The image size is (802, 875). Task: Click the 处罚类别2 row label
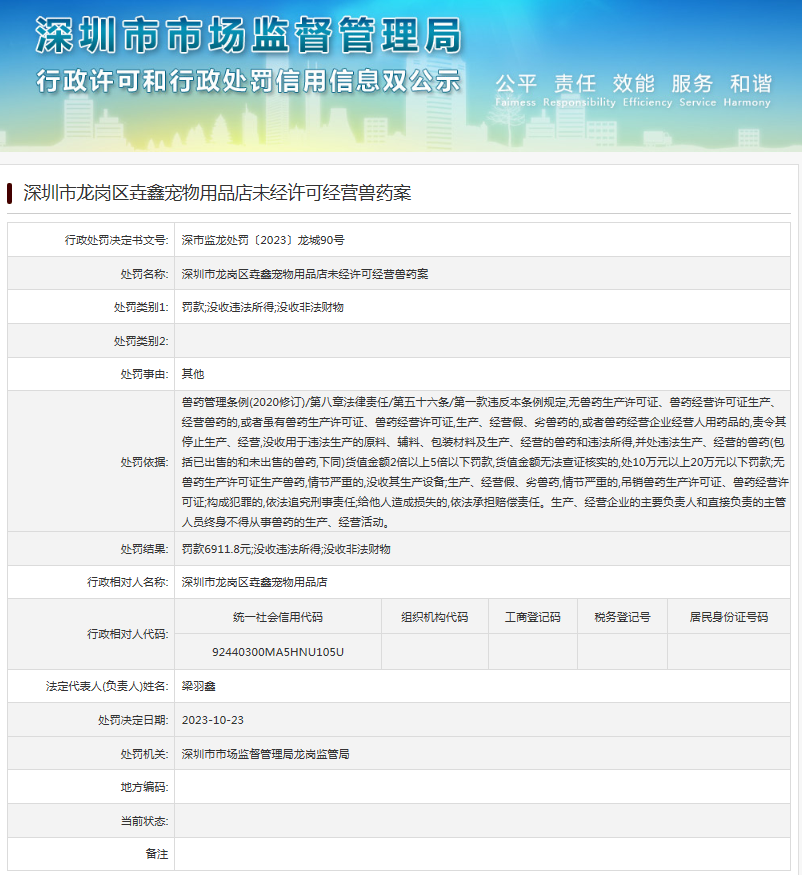pos(141,341)
